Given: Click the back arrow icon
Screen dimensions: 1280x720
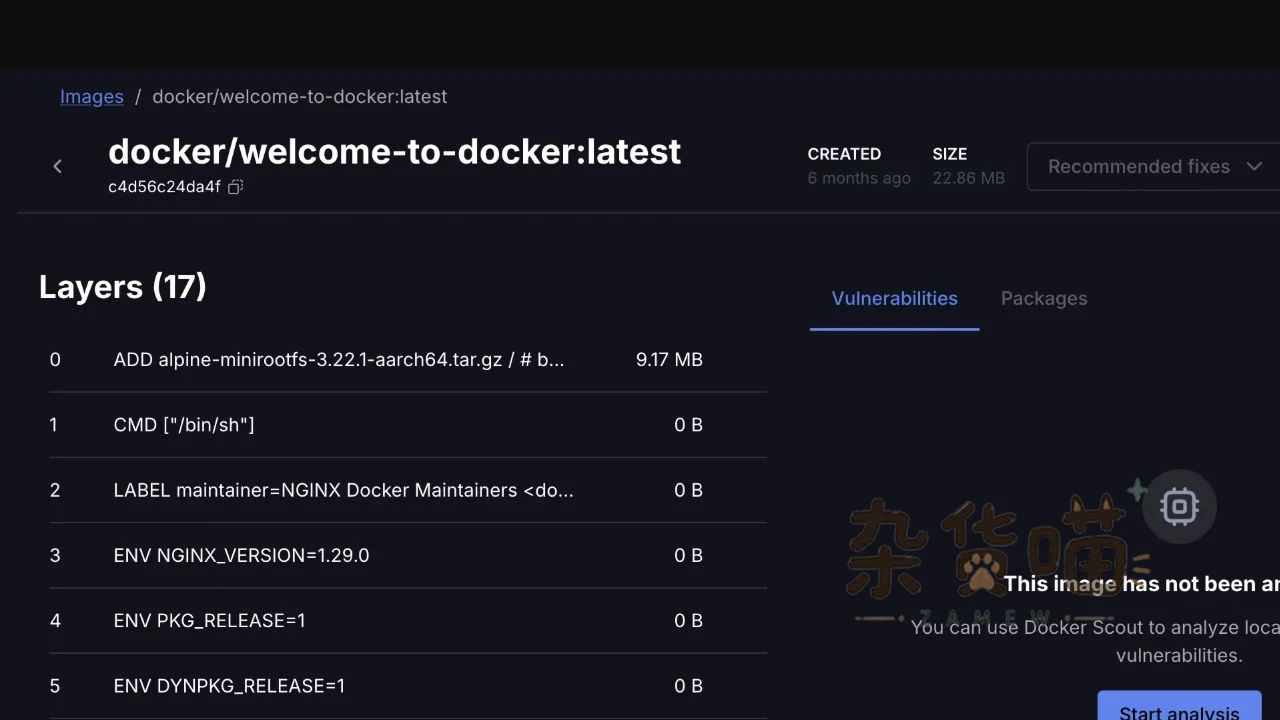Looking at the screenshot, I should point(57,166).
